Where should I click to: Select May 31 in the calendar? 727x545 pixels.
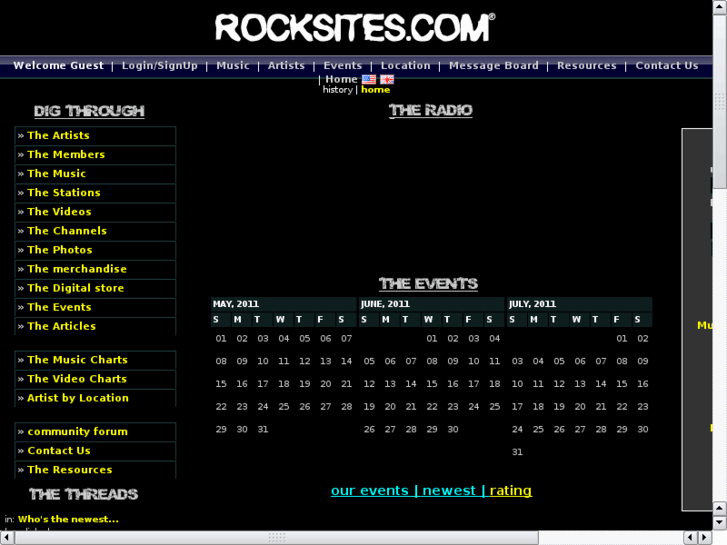[x=263, y=429]
